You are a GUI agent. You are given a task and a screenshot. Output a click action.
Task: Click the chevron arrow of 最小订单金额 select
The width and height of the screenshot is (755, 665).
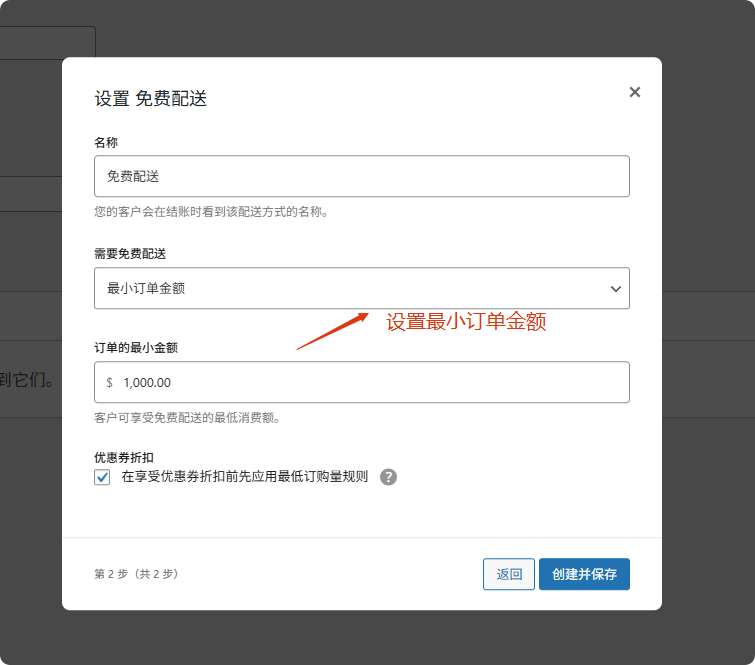(615, 289)
